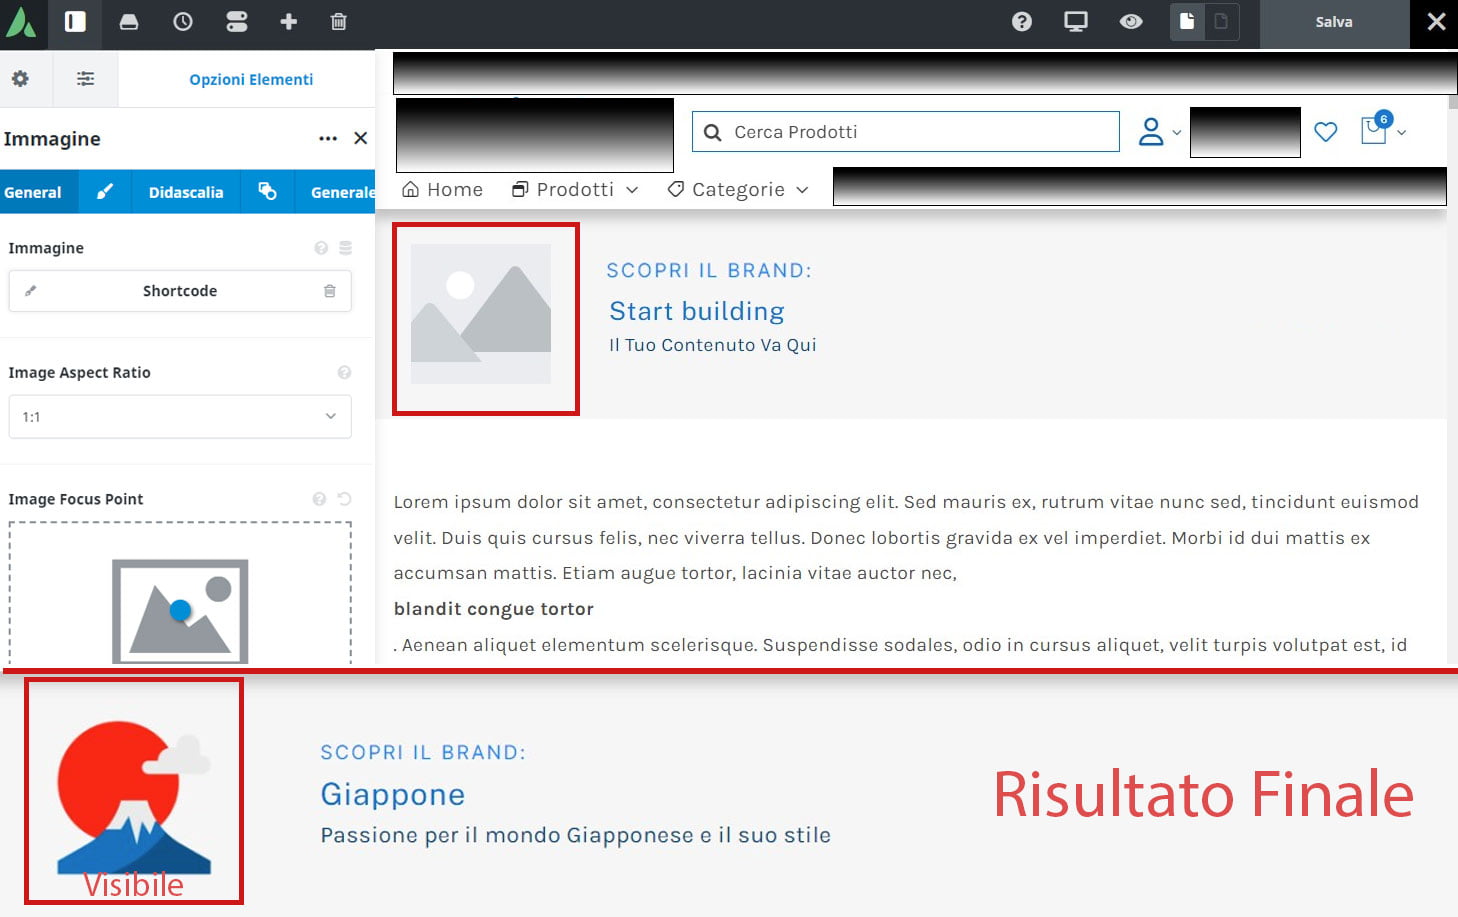Open the shopping cart icon with badge 6
This screenshot has height=917, width=1458.
(x=1372, y=131)
